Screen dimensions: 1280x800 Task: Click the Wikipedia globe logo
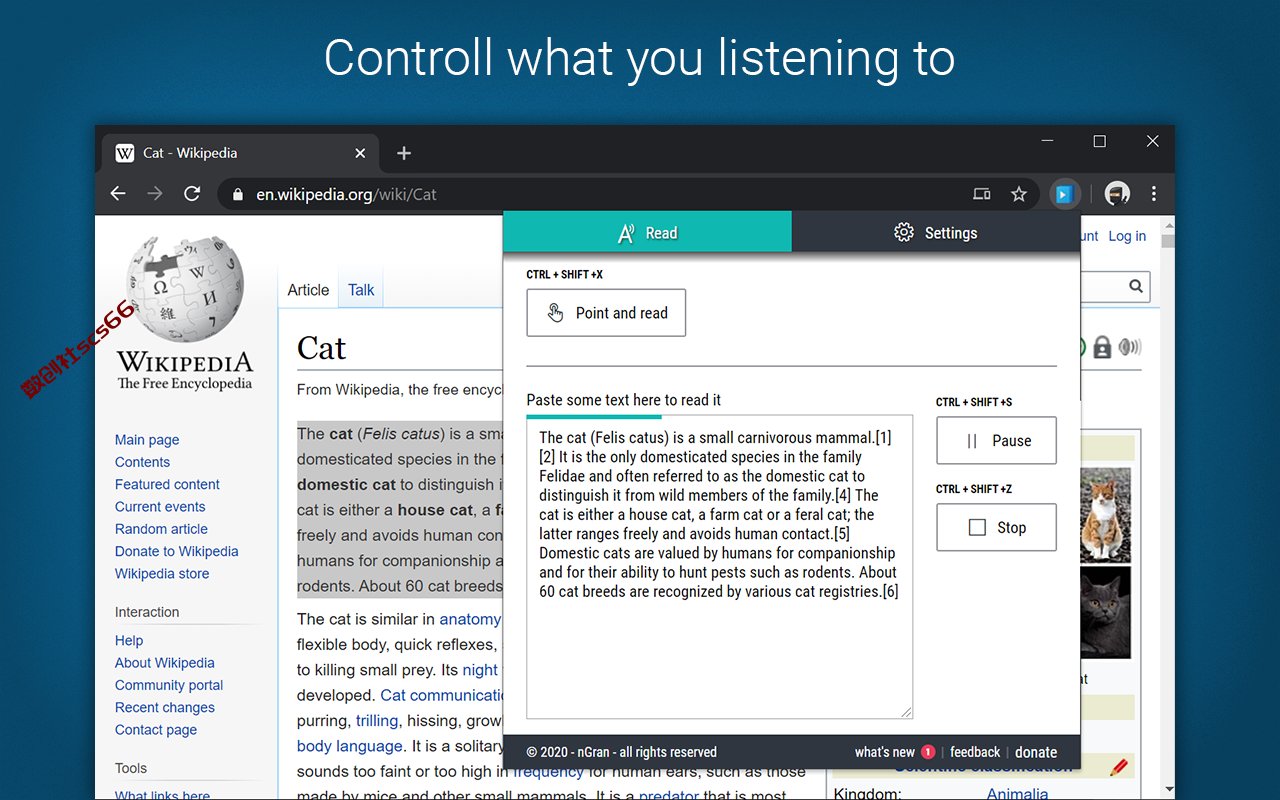tap(186, 289)
